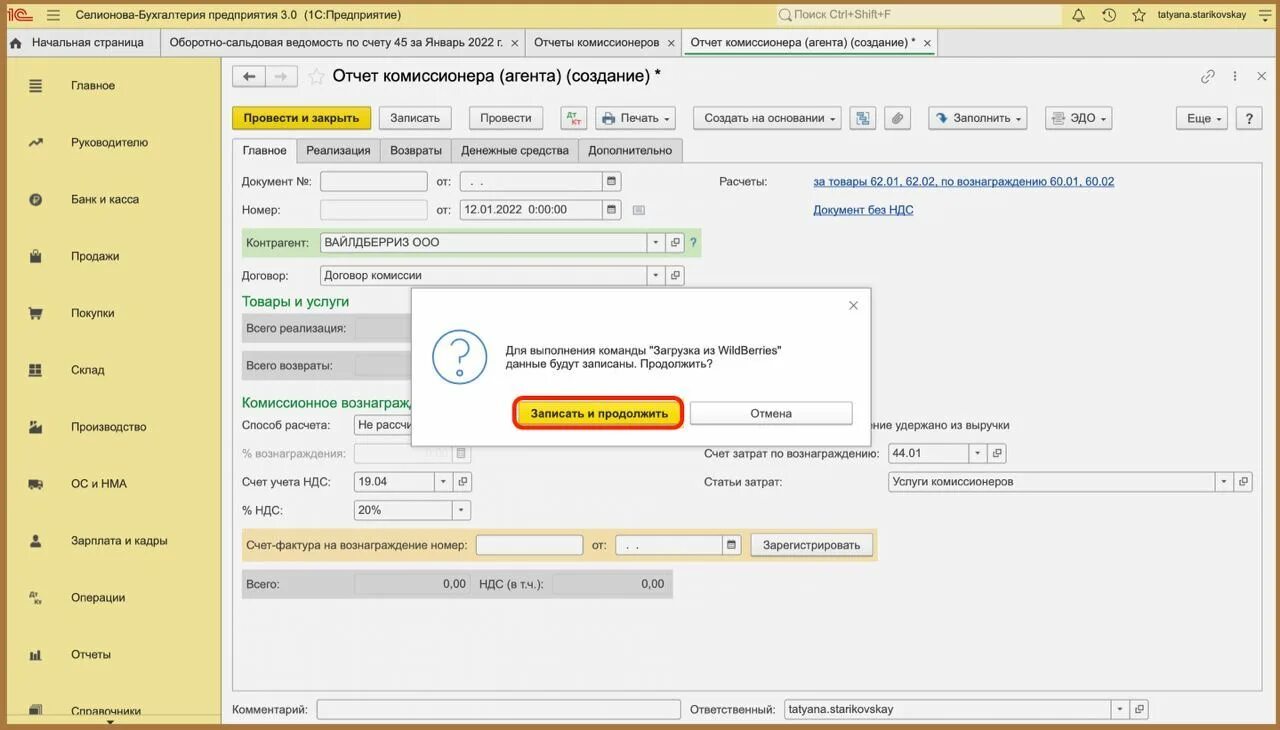Expand Контрагент ВАЙЛДБЕРРИЗ ООО dropdown
This screenshot has height=730, width=1280.
[x=656, y=243]
